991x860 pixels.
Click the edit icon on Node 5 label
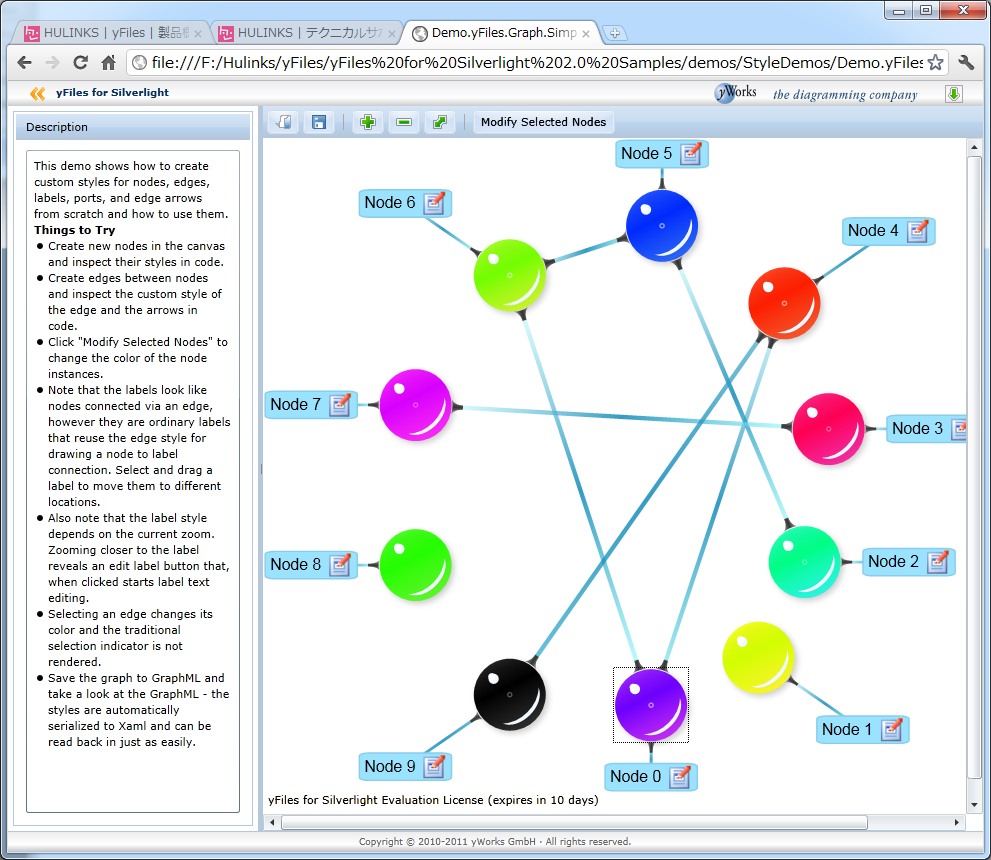tap(691, 154)
